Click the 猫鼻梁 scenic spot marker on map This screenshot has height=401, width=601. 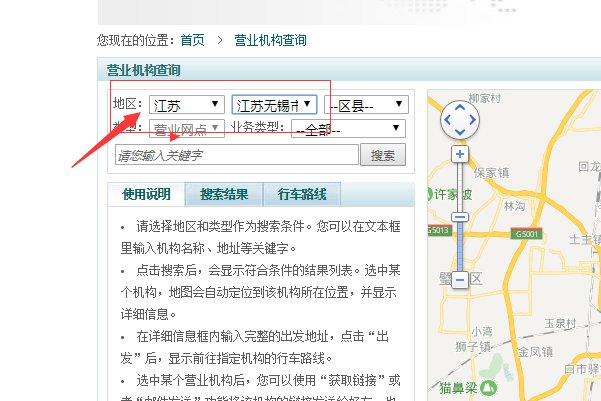click(x=489, y=388)
